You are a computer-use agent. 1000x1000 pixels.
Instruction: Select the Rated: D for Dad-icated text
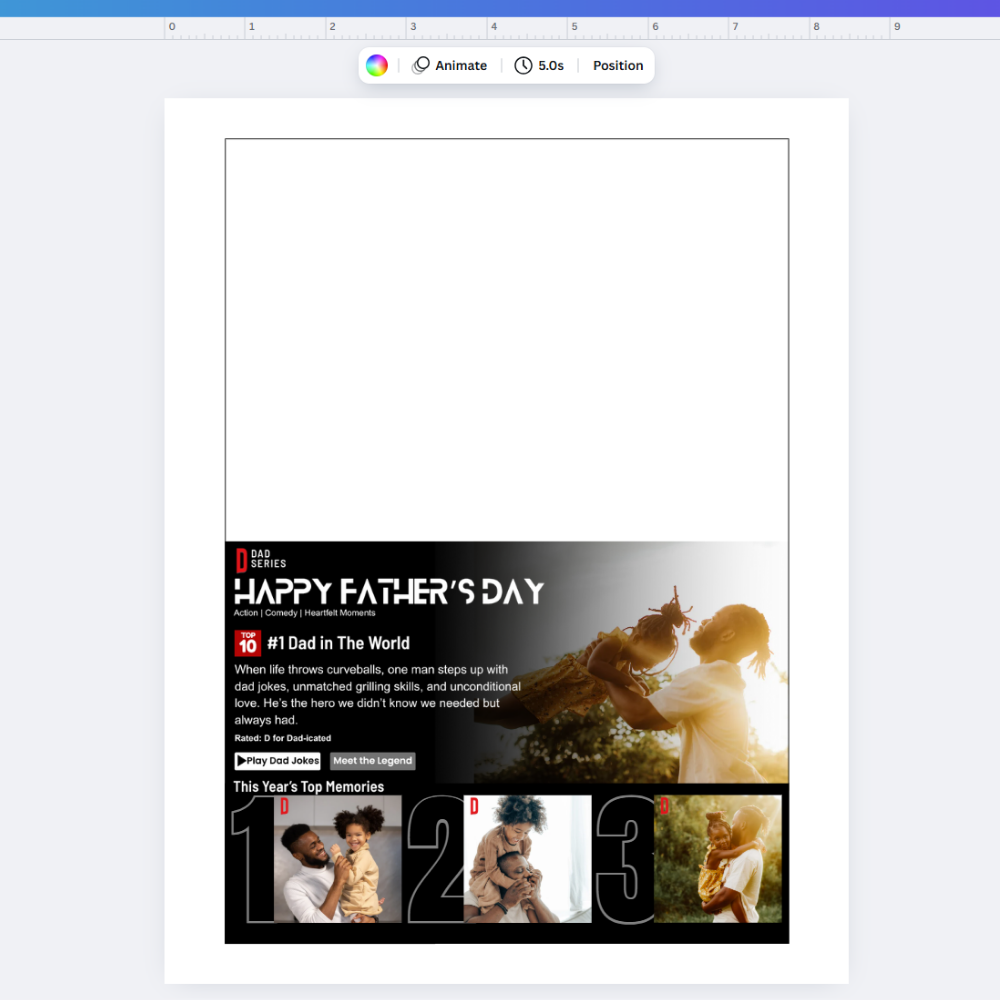coord(283,738)
